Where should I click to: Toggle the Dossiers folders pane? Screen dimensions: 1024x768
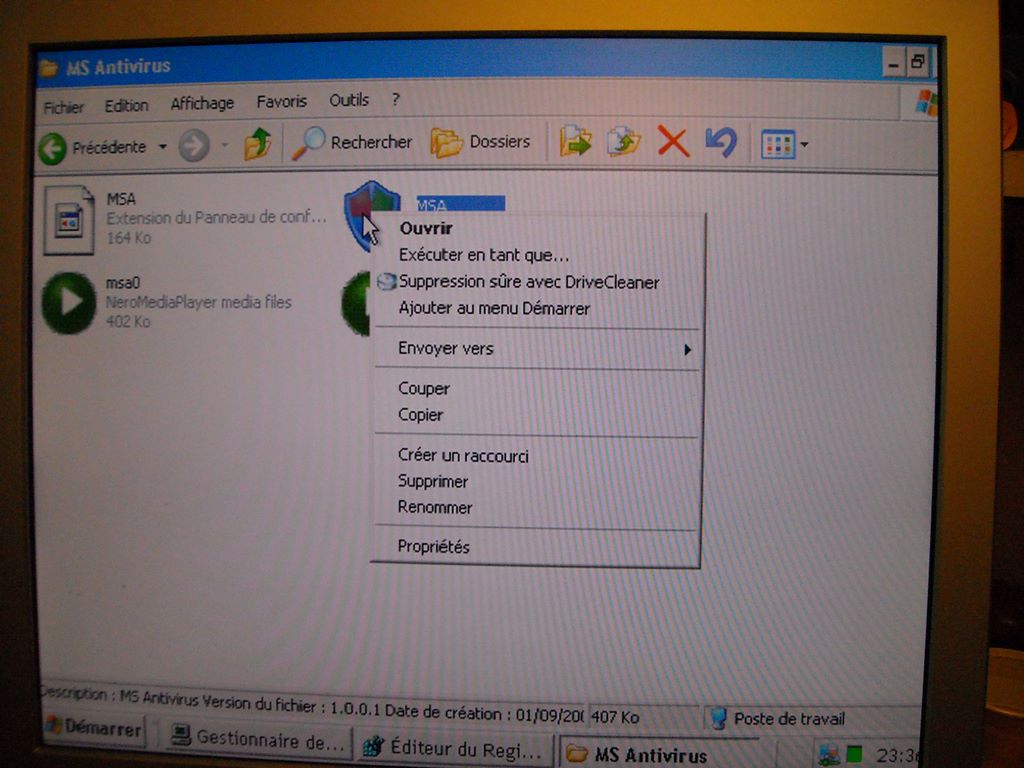(481, 142)
